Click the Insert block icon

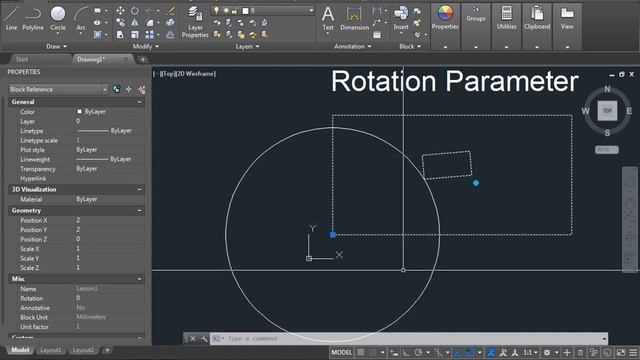[x=401, y=19]
